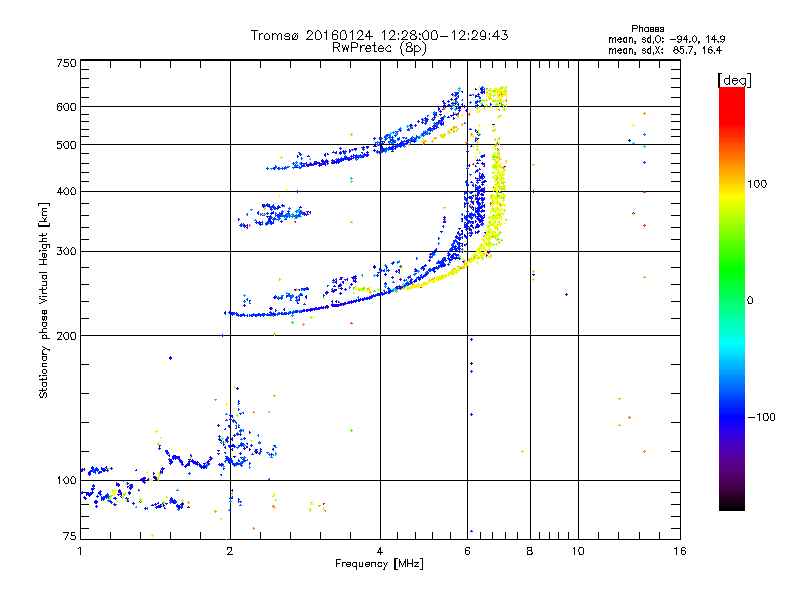This screenshot has width=800, height=600.
Task: Click the x-axis tick label '16'
Action: (x=680, y=551)
